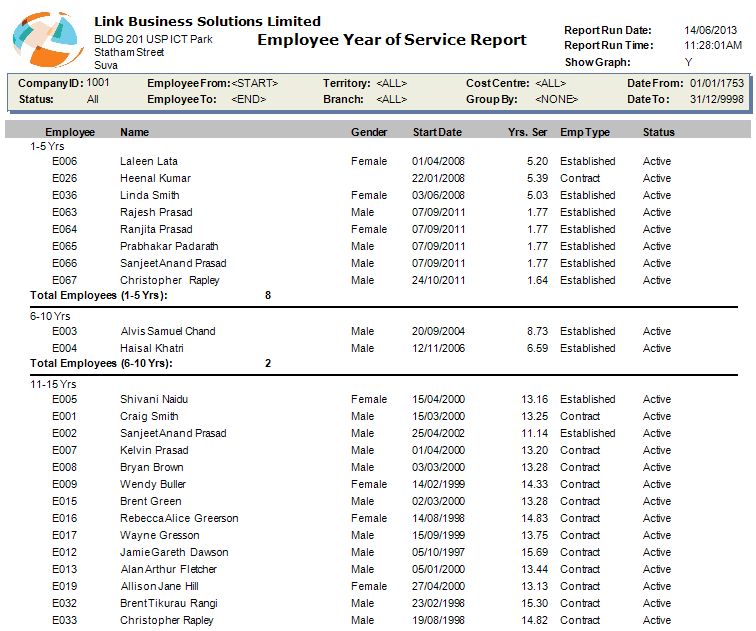This screenshot has width=756, height=631.
Task: Click the 11-15 Yrs group heading
Action: (54, 384)
